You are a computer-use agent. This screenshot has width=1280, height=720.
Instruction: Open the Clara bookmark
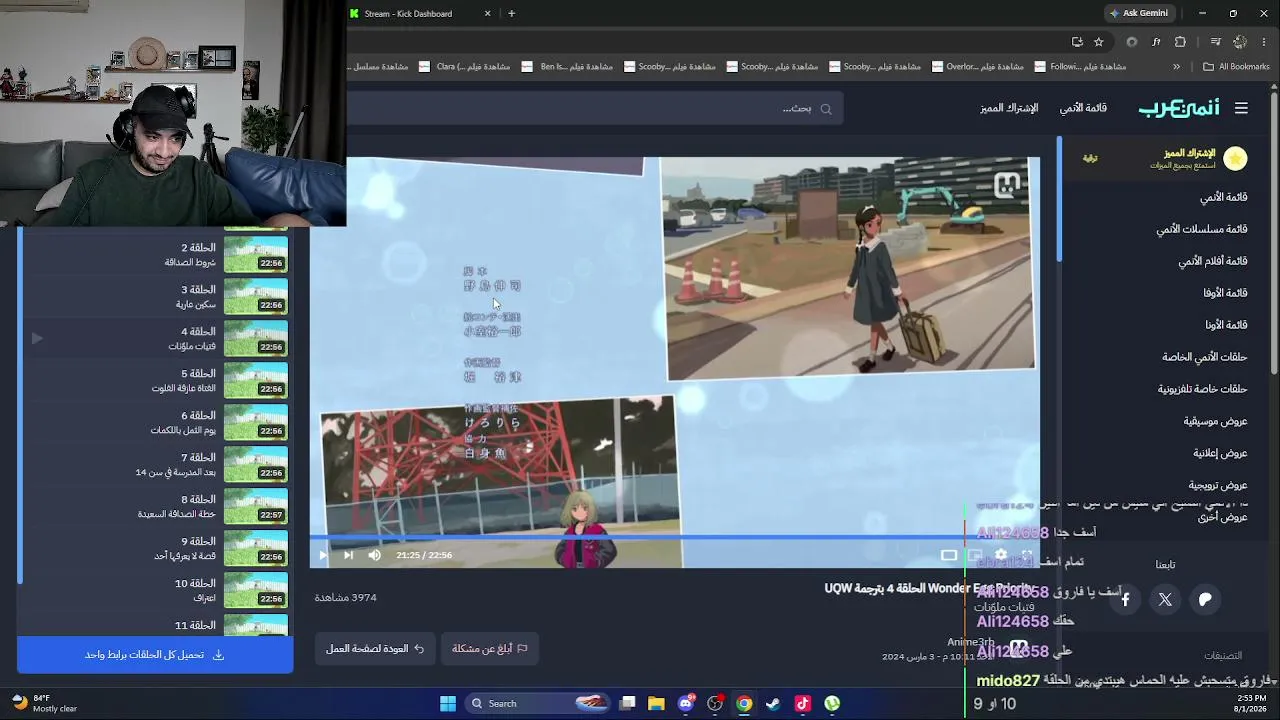[x=465, y=67]
